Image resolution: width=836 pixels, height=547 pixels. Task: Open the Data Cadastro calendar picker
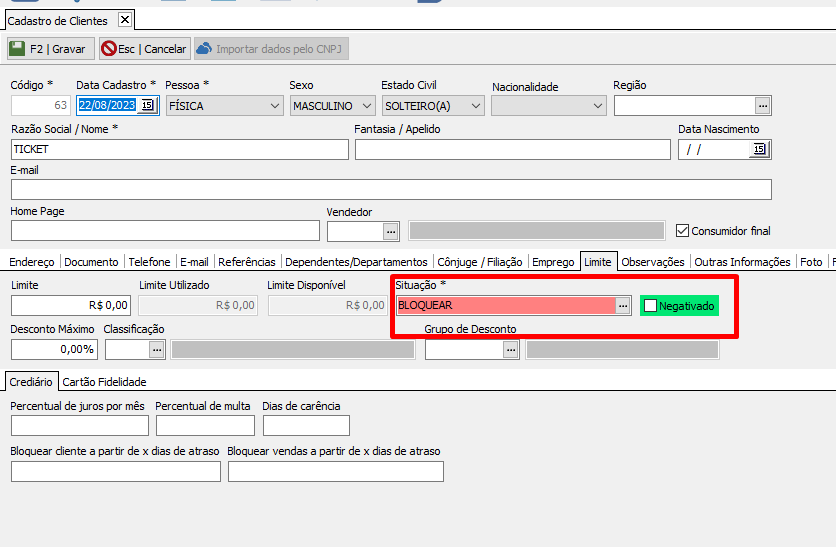click(147, 105)
